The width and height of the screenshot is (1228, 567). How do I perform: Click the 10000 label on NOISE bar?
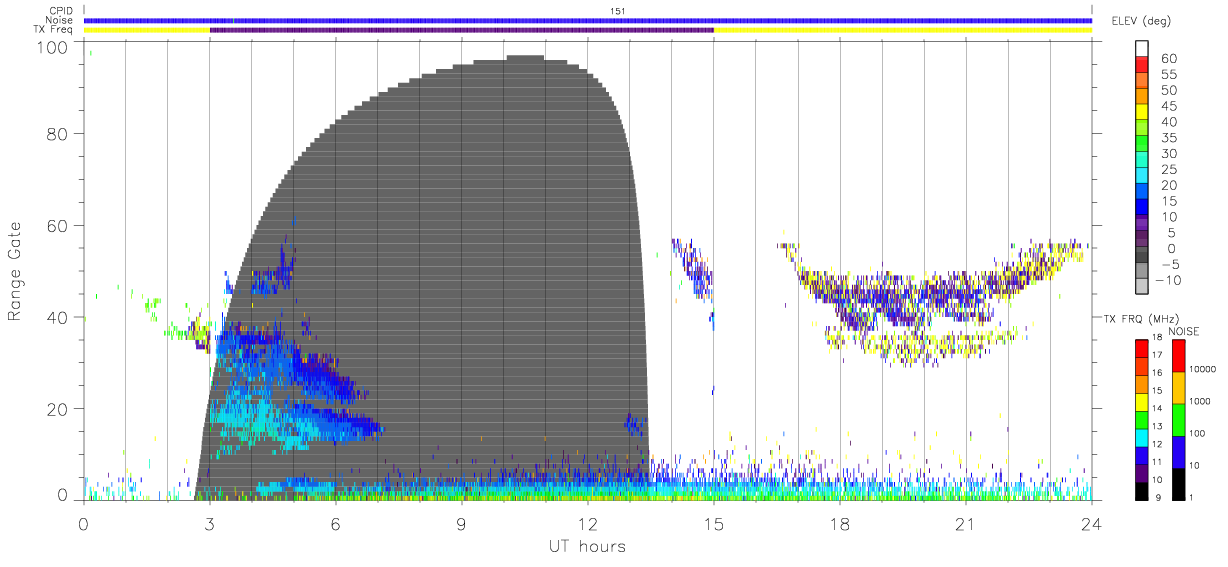[x=1202, y=369]
